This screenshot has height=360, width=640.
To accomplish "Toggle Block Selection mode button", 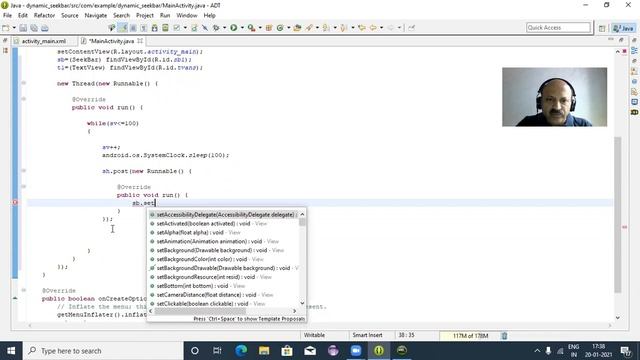I will tap(133, 28).
